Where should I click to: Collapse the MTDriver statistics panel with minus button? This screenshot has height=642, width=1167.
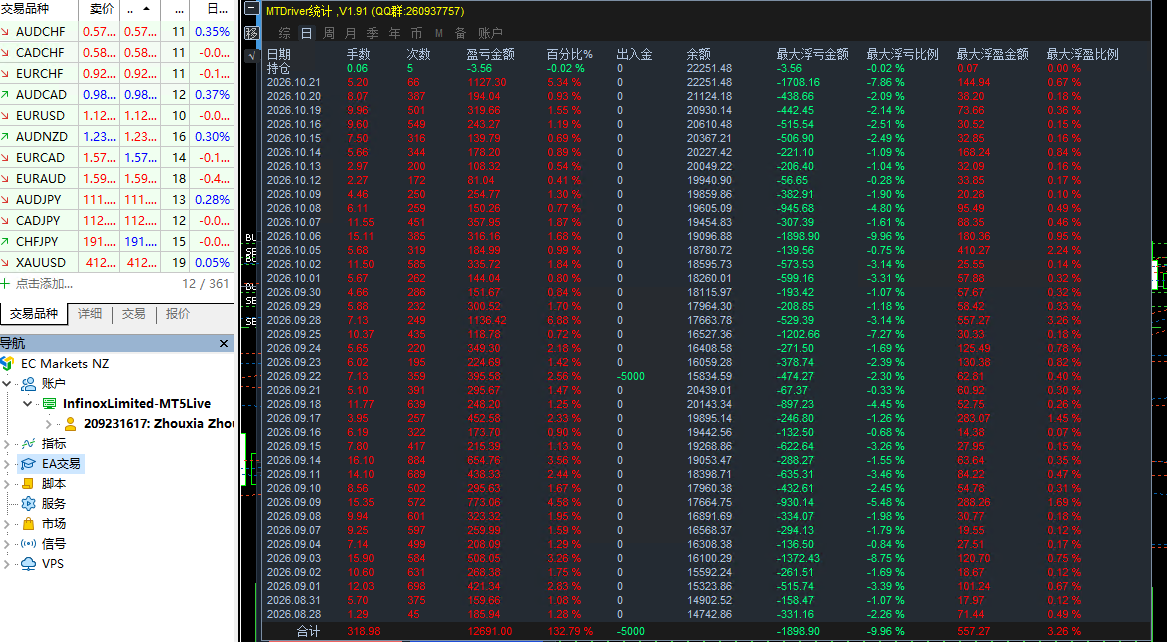252,10
